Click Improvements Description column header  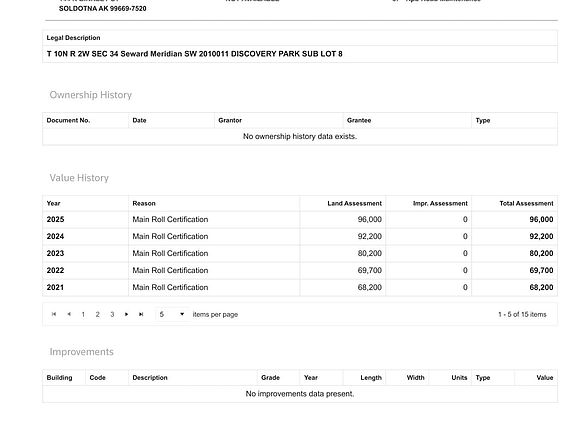tap(150, 378)
